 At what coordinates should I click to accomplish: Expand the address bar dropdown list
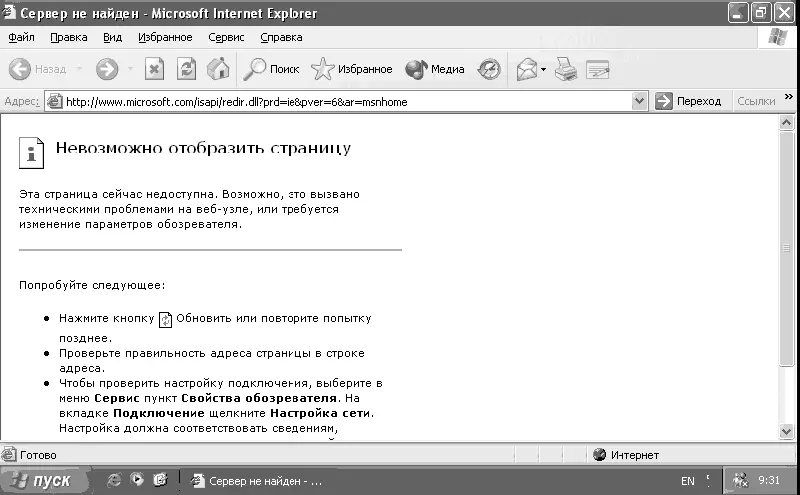pyautogui.click(x=640, y=101)
